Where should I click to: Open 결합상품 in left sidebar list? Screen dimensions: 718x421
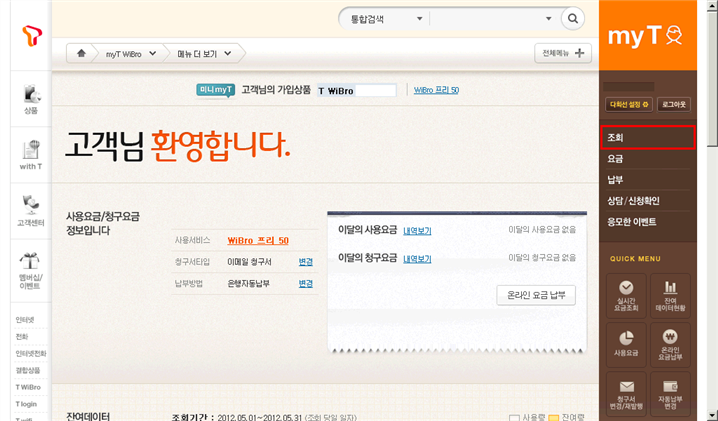(27, 370)
